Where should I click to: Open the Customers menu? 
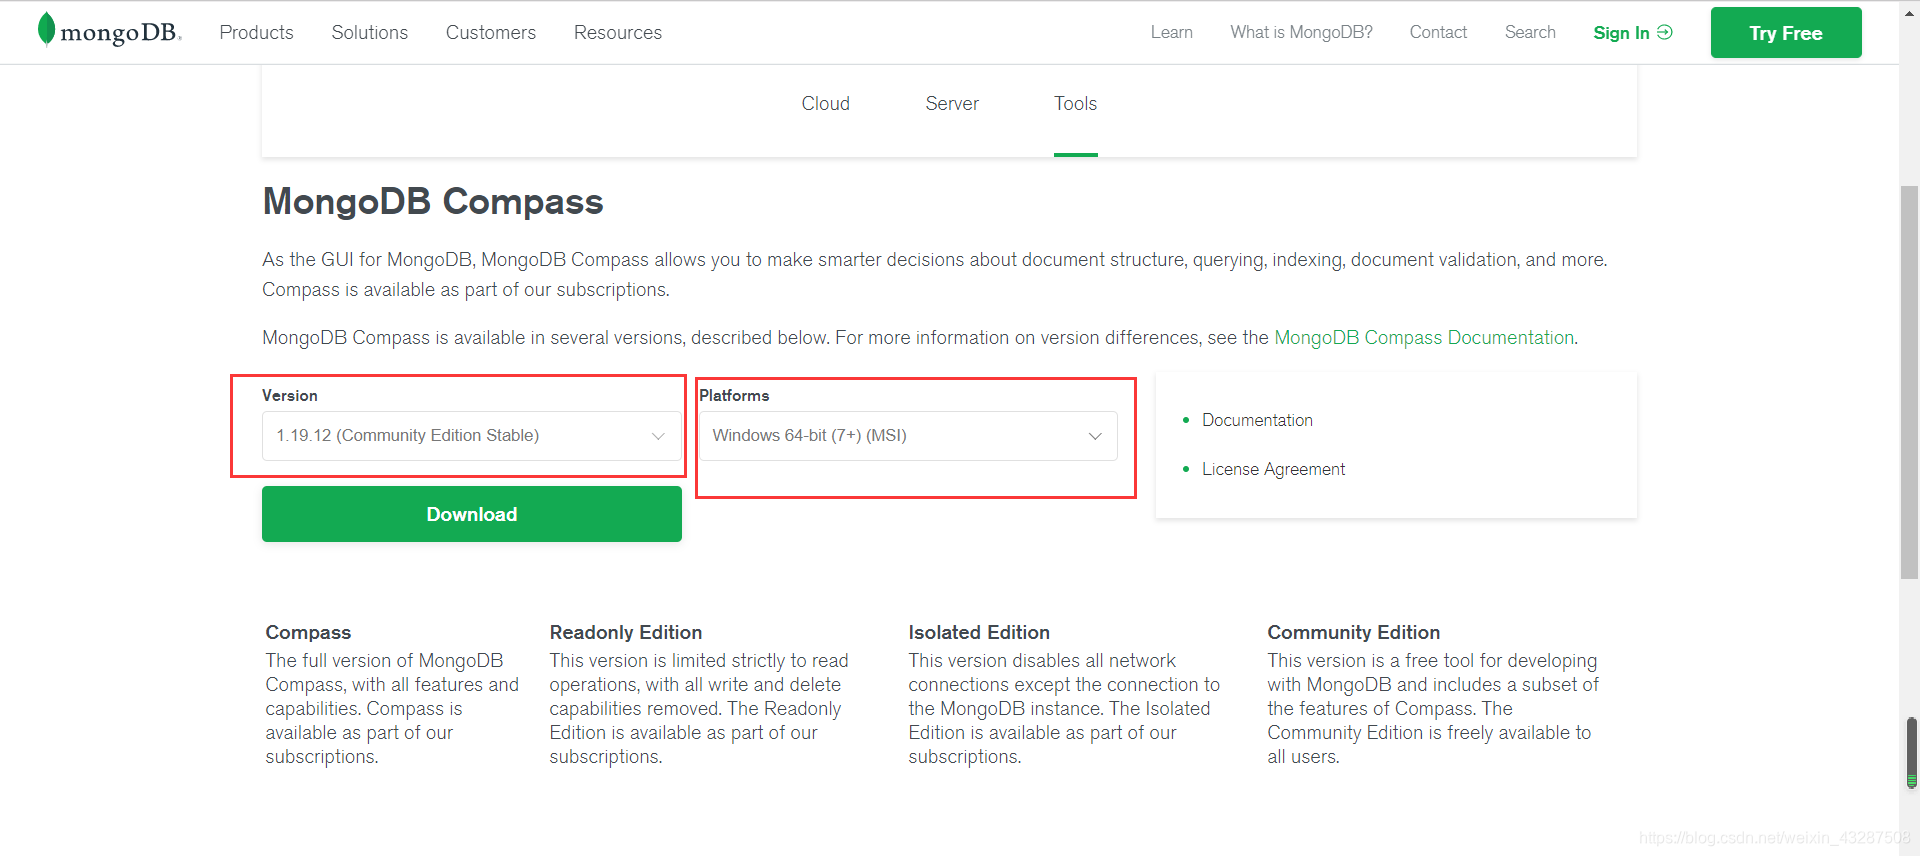pos(490,32)
